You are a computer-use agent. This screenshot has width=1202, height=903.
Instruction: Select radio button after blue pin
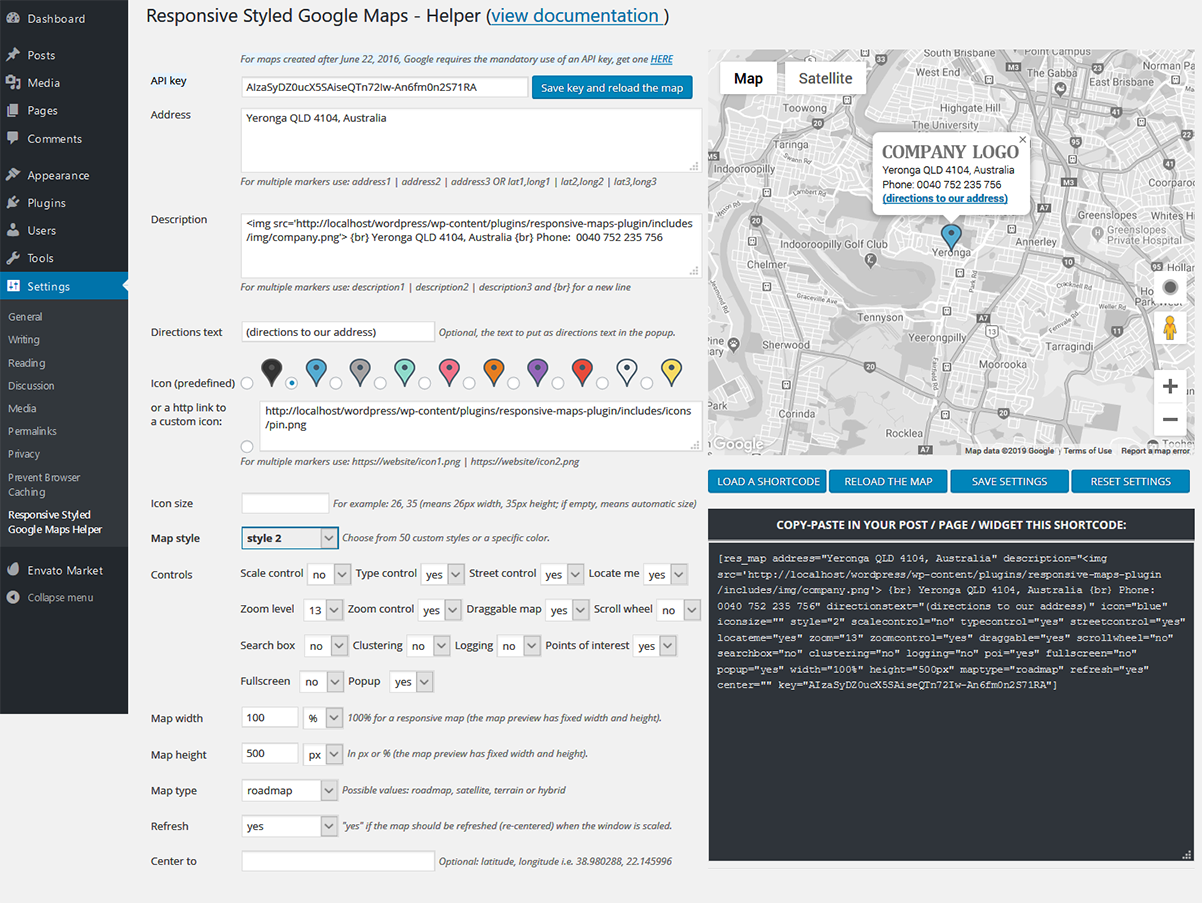pyautogui.click(x=335, y=383)
